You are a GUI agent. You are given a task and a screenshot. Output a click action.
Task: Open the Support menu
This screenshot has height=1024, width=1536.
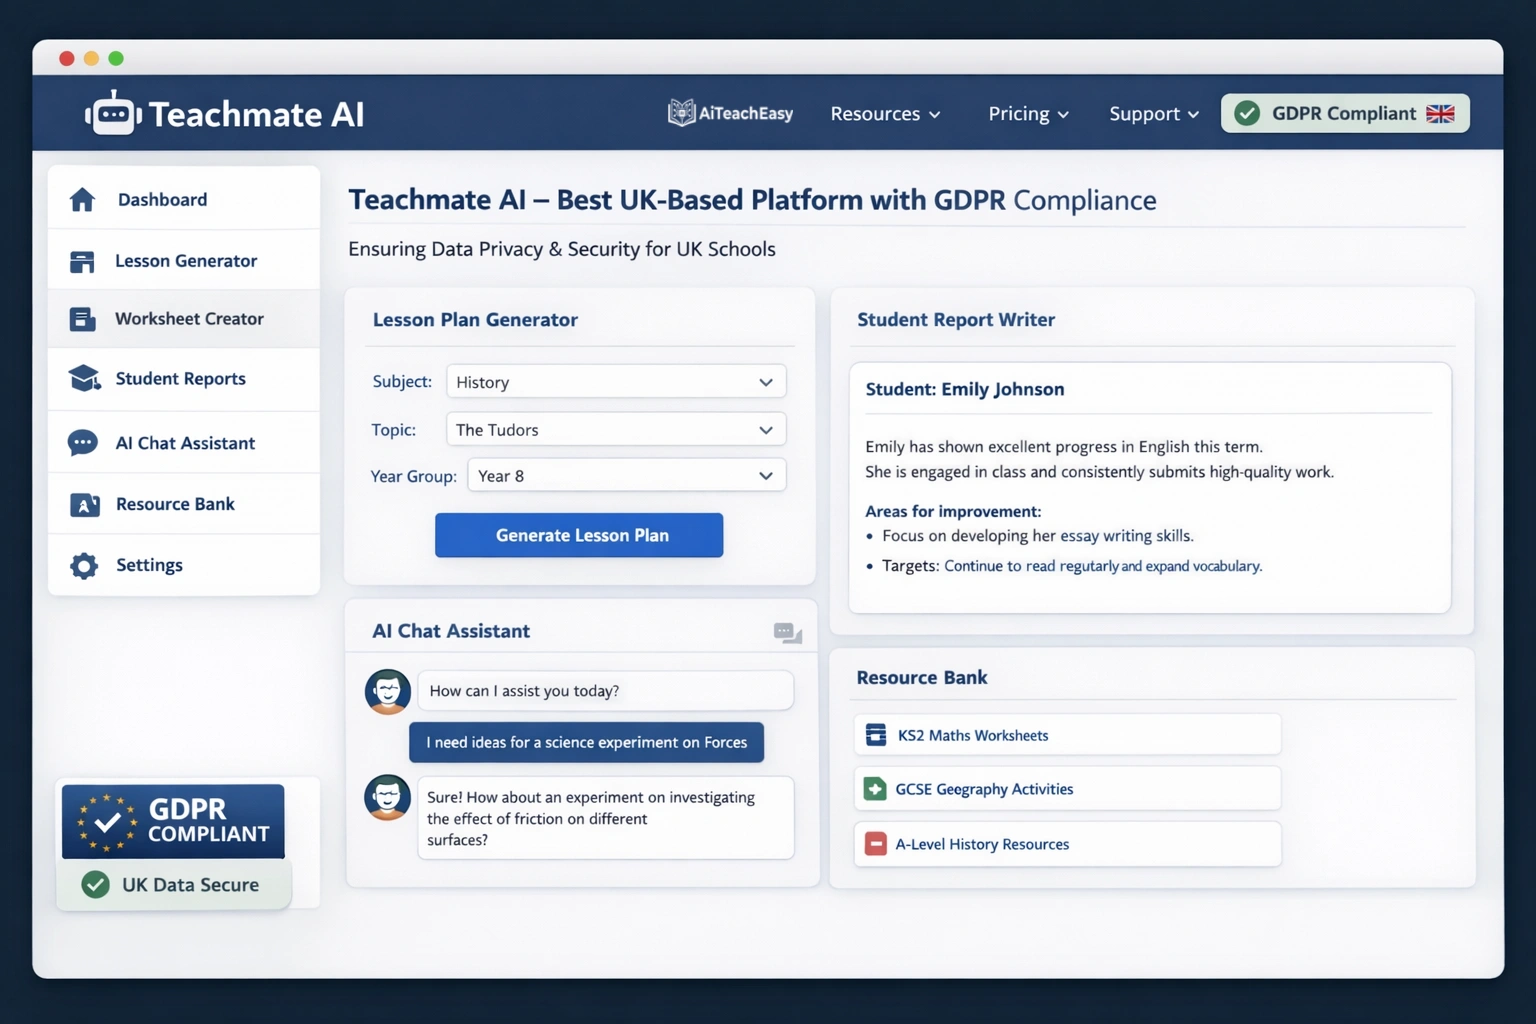(1152, 114)
